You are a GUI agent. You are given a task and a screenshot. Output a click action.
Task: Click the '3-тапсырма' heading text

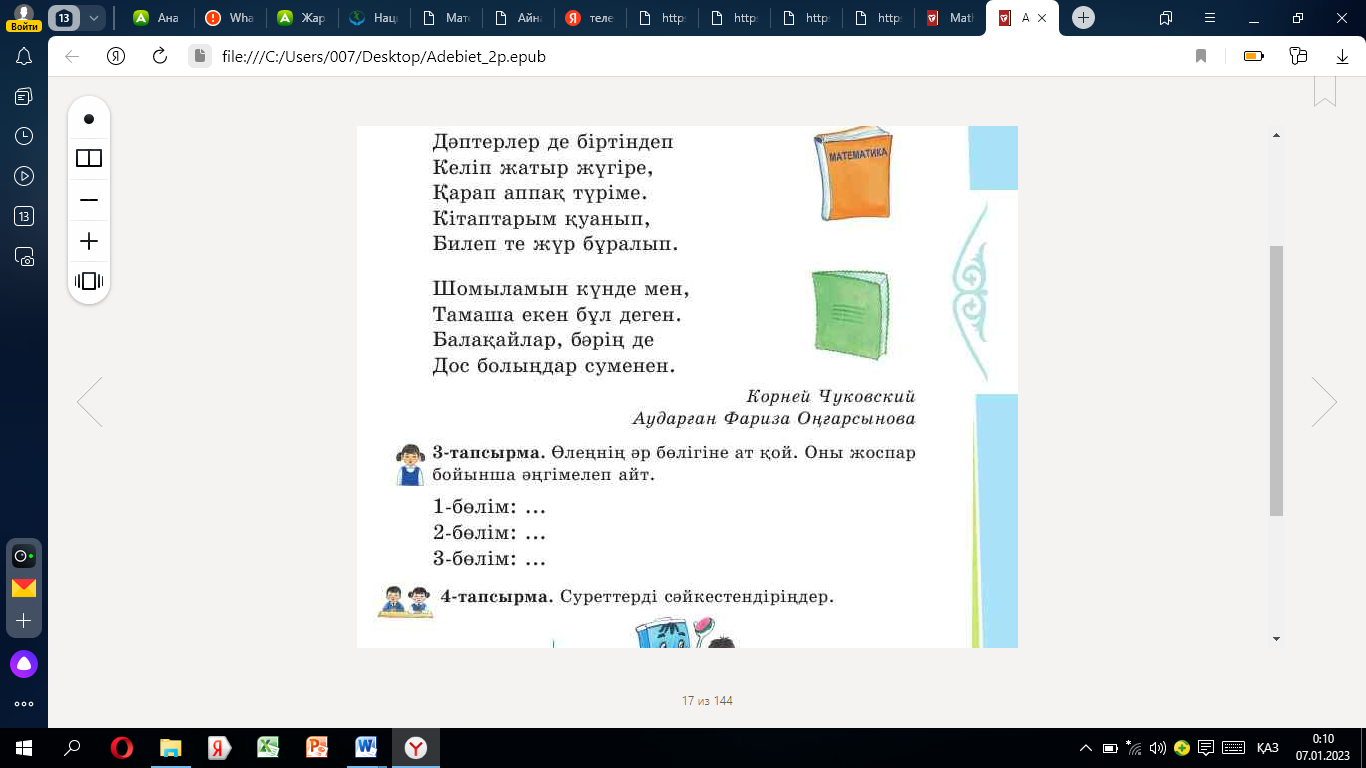(488, 453)
